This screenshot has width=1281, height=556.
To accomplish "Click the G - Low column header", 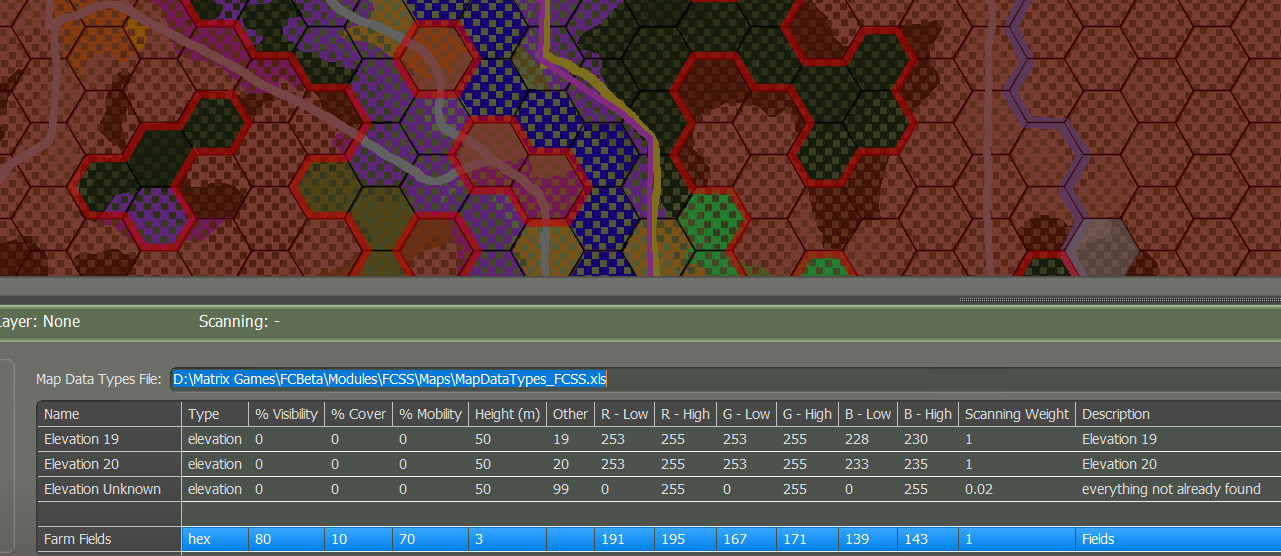I will [x=747, y=414].
